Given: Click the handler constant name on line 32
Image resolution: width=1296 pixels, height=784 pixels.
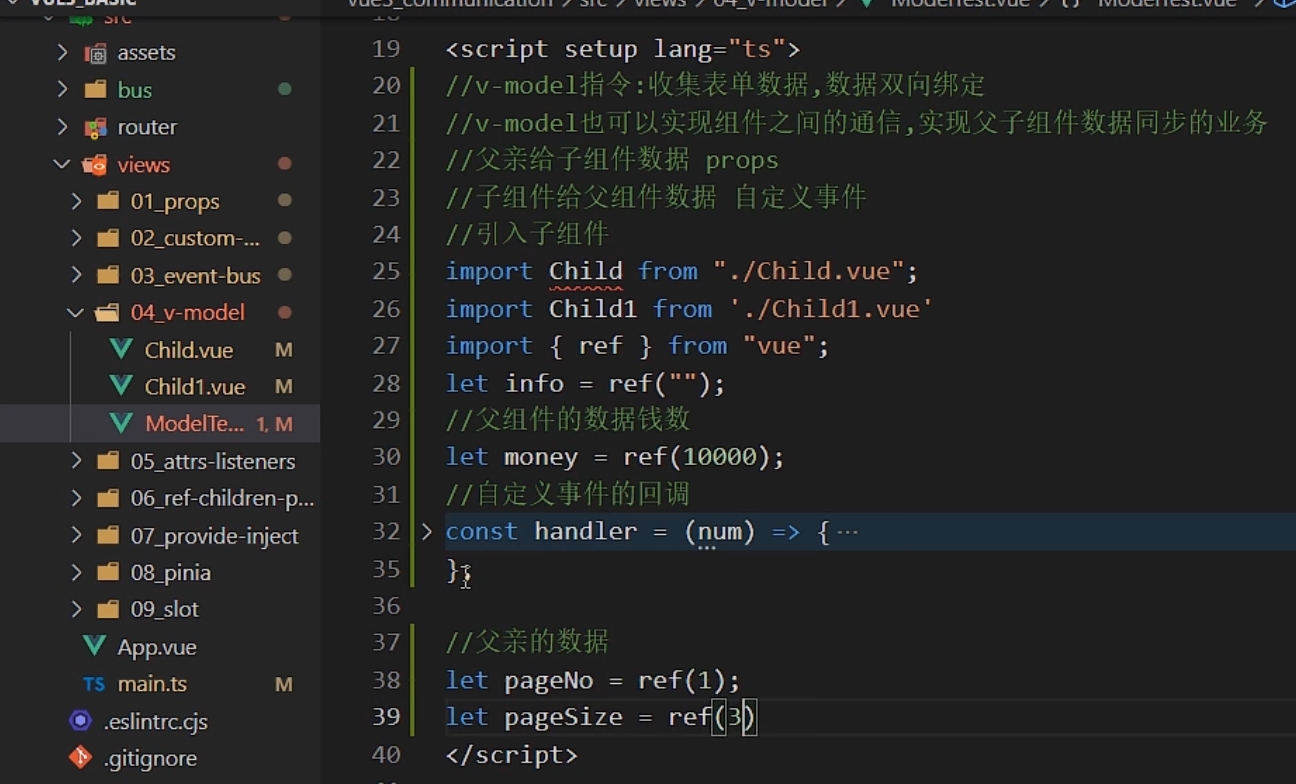Looking at the screenshot, I should click(585, 531).
